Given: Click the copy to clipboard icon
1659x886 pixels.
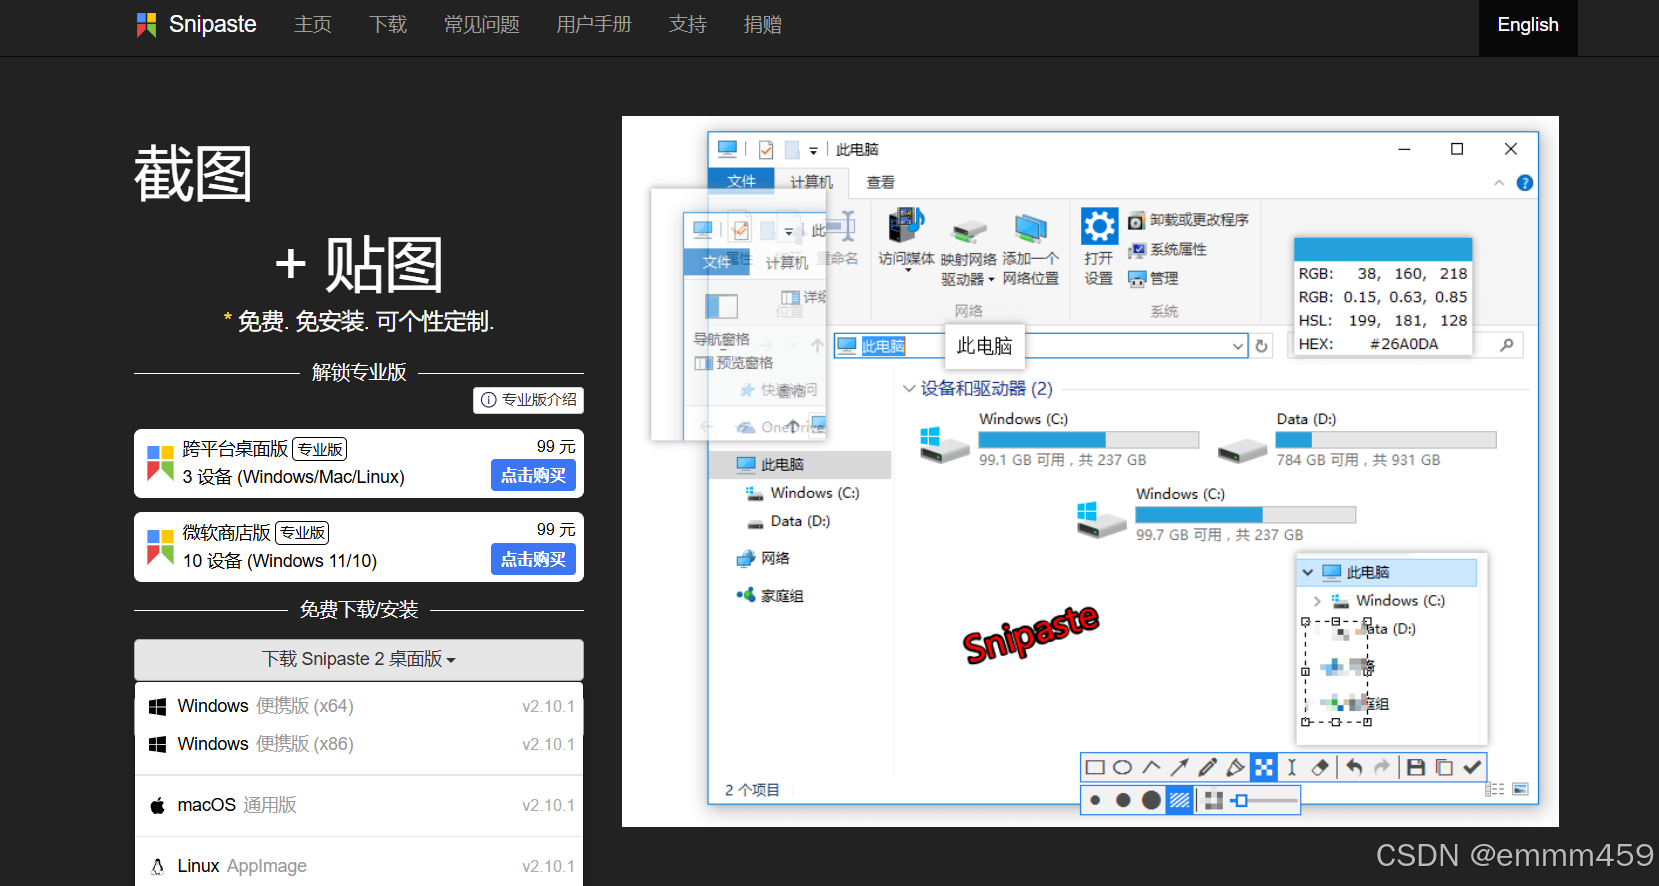Looking at the screenshot, I should [1444, 768].
